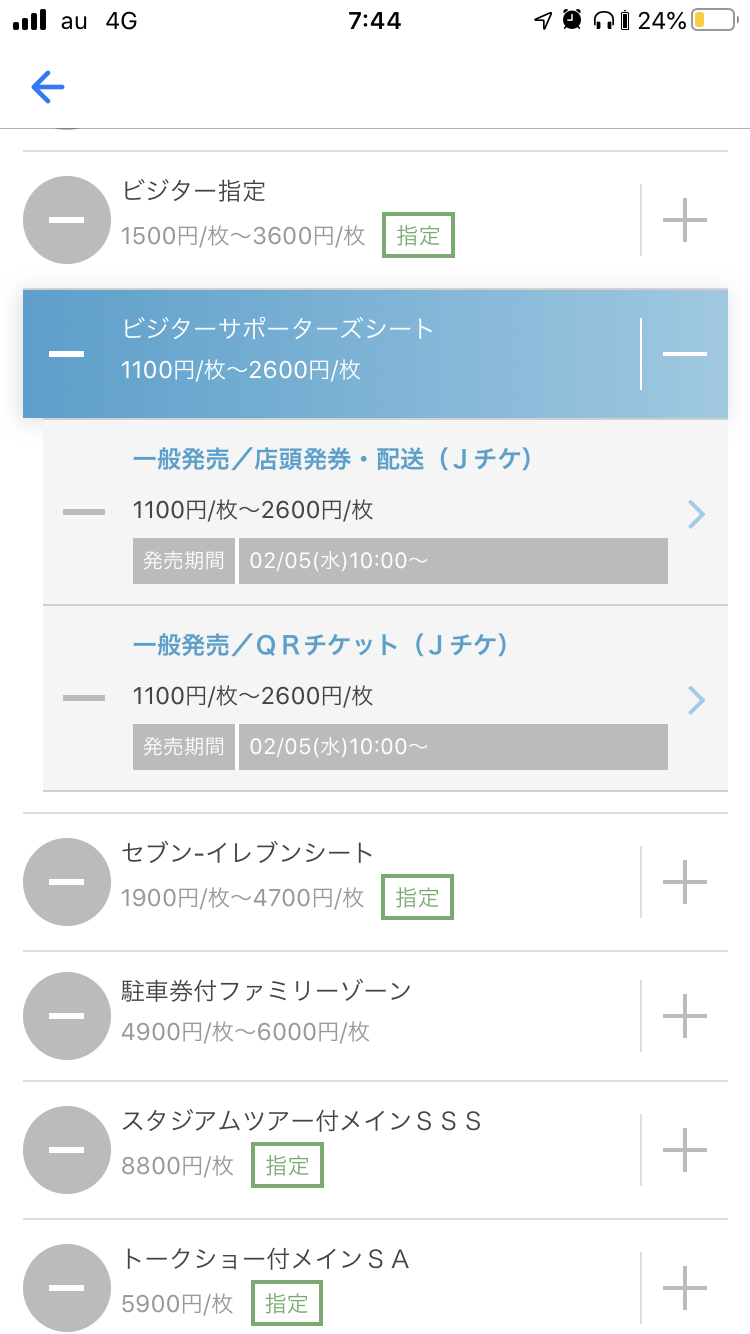The image size is (750, 1334).
Task: Open 一般発売／店頭発券・配送（Ｊチケ） link
Action: [x=332, y=459]
